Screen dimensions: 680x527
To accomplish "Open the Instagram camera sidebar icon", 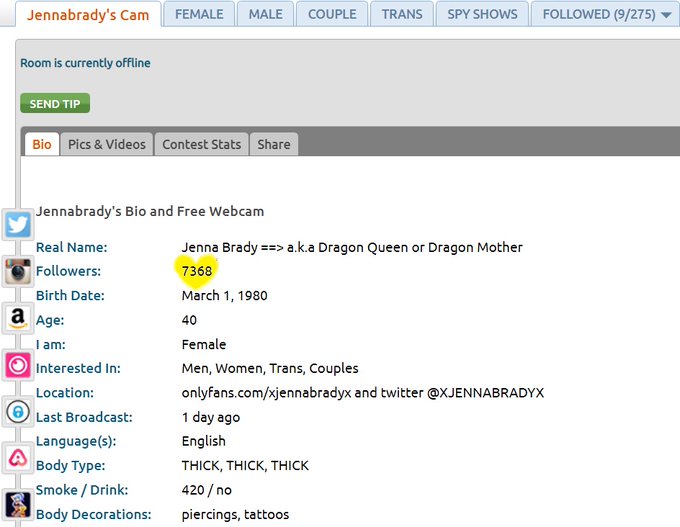I will [18, 271].
